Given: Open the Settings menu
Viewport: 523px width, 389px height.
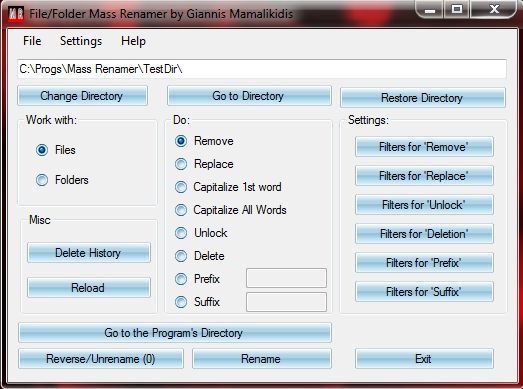Looking at the screenshot, I should pyautogui.click(x=81, y=41).
